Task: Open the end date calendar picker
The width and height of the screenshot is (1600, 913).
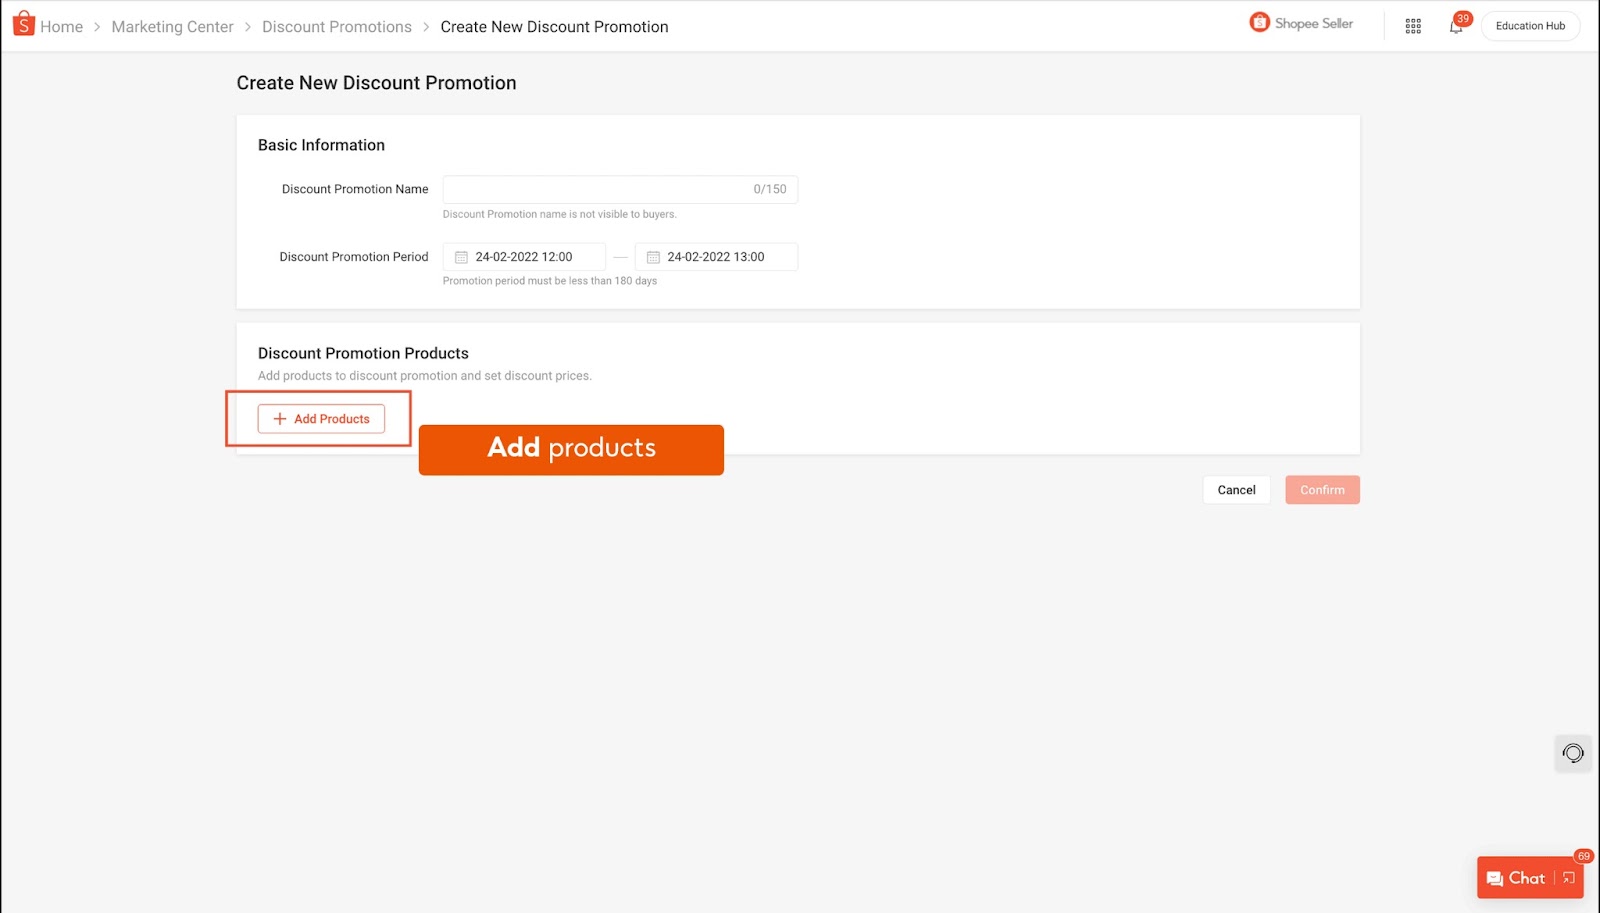Action: (653, 256)
